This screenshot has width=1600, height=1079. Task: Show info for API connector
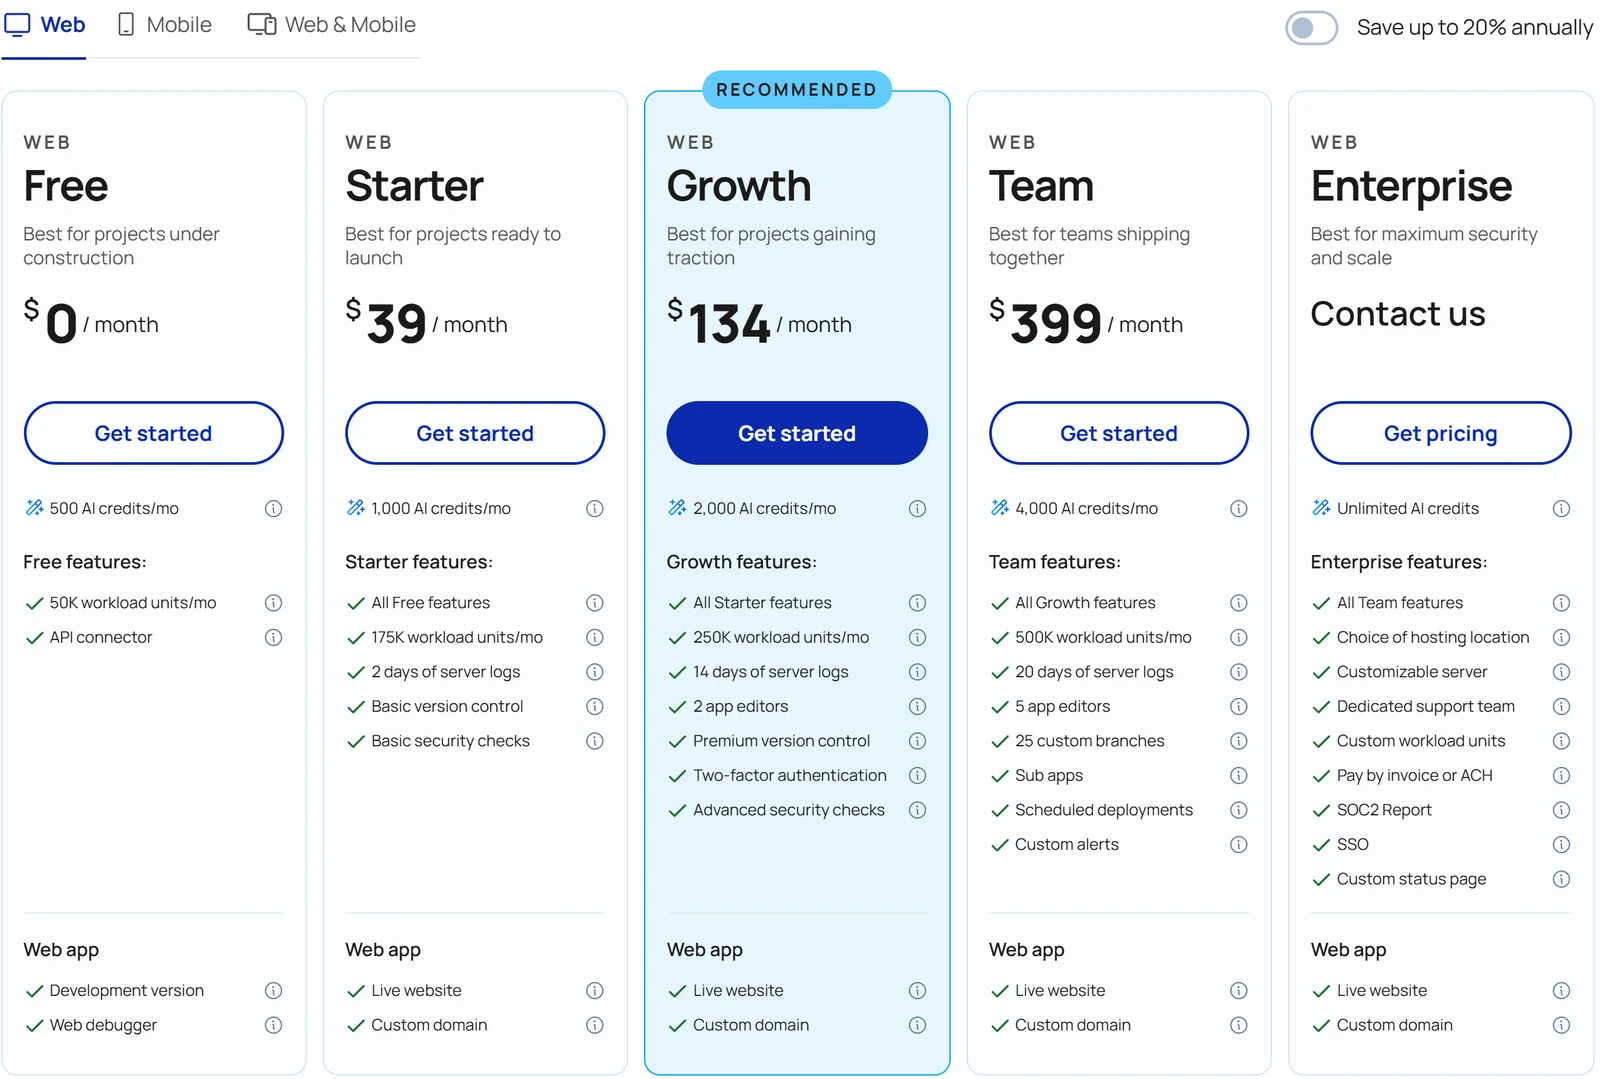click(273, 638)
